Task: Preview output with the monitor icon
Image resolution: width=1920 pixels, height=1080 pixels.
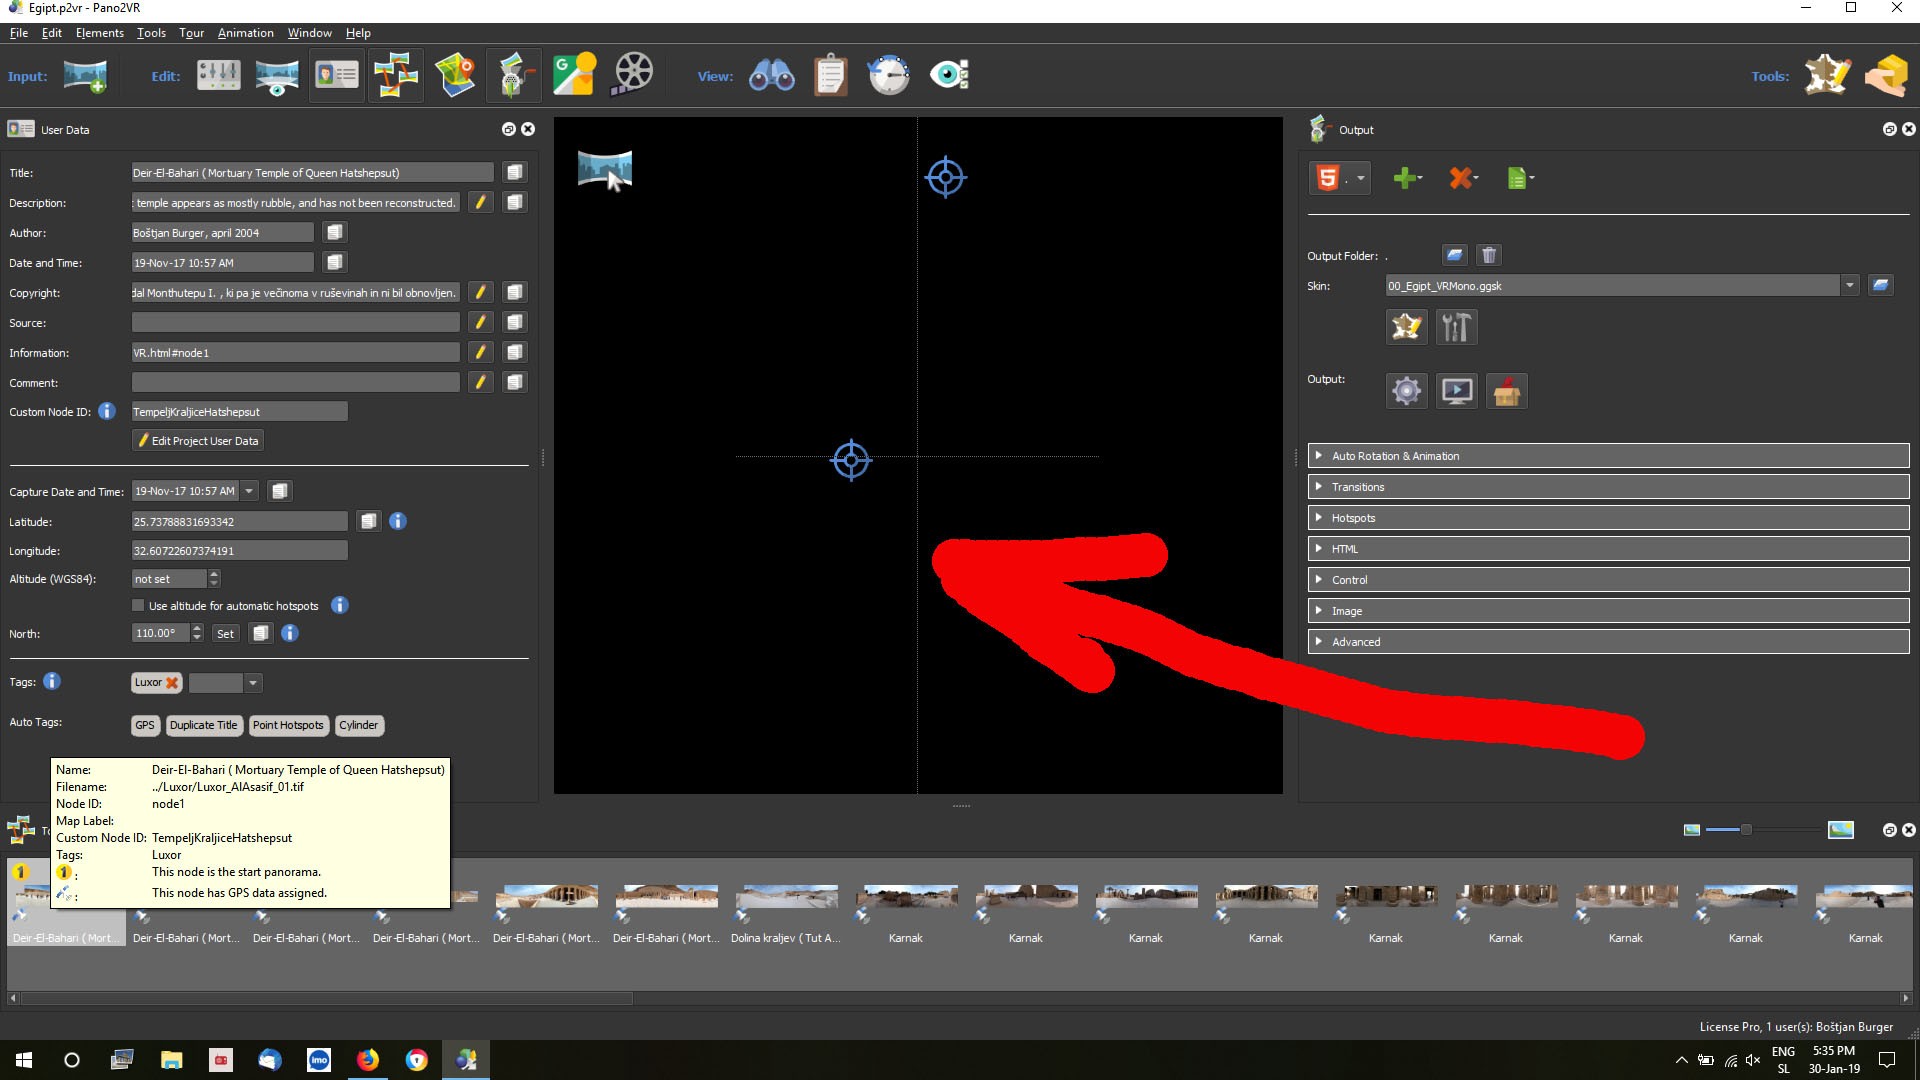Action: point(1456,391)
